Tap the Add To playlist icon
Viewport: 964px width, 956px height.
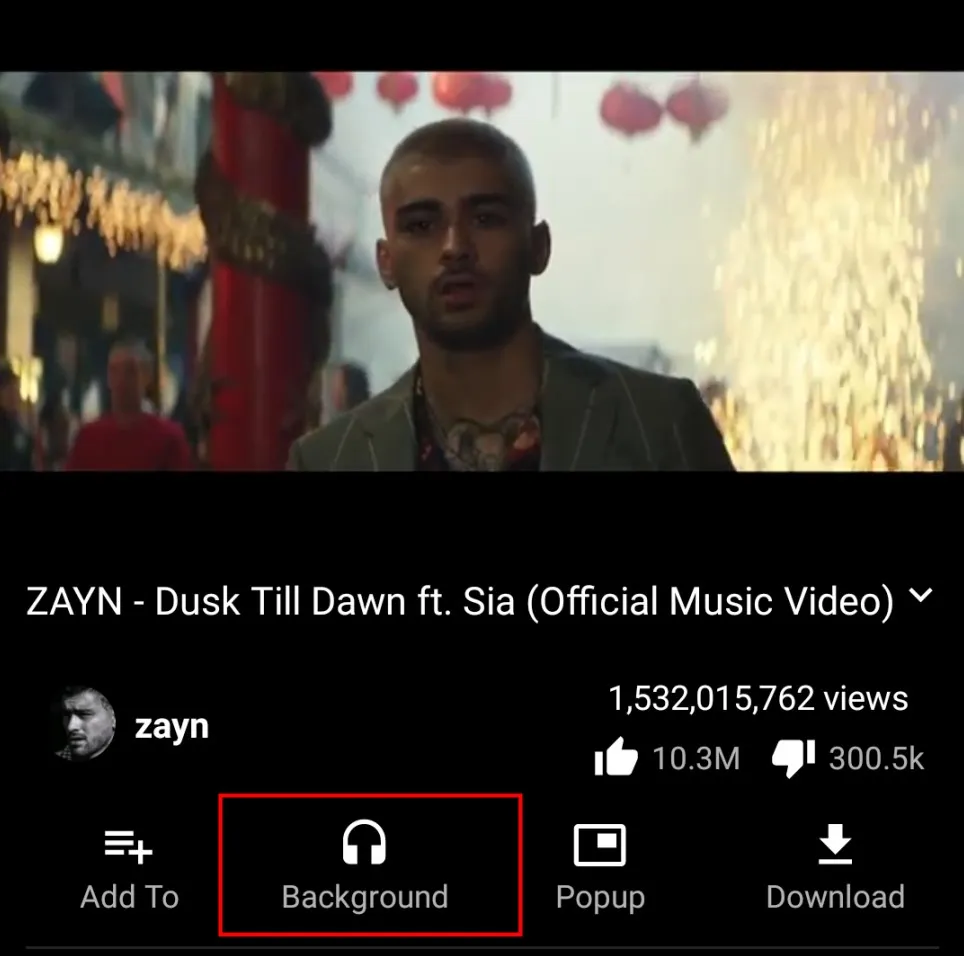[128, 847]
